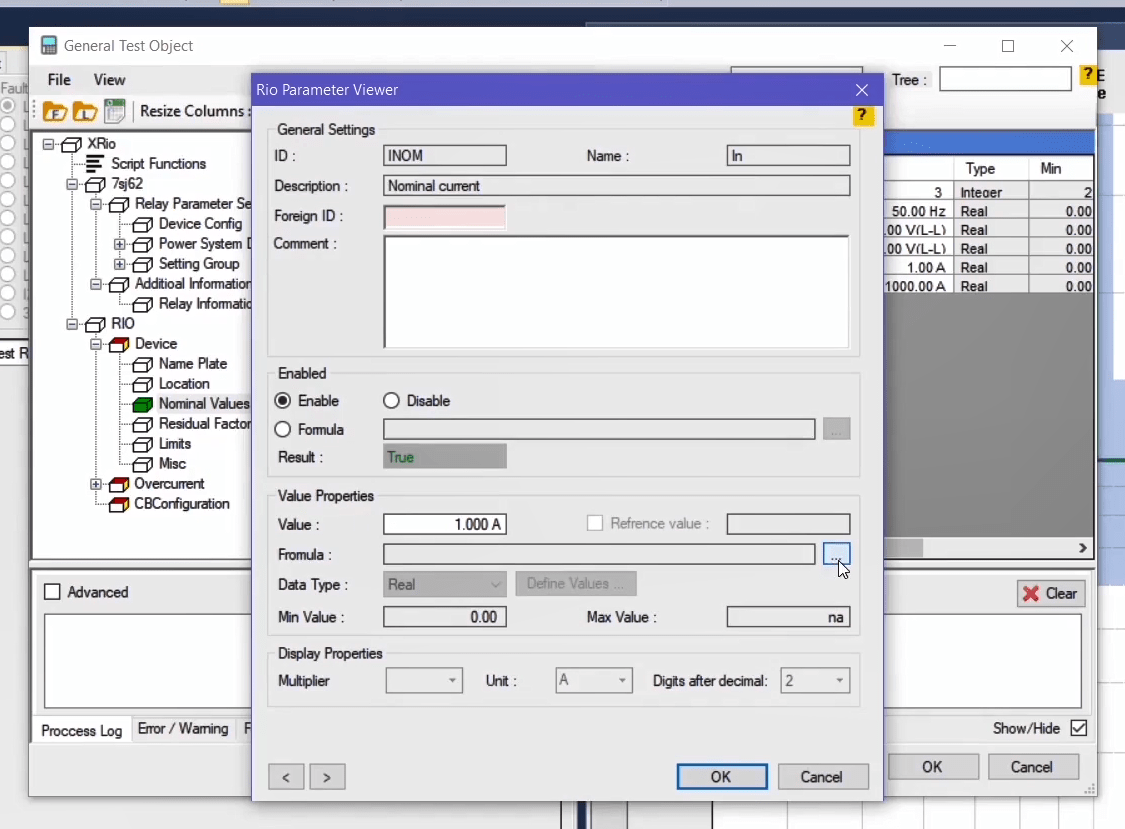
Task: Click Cancel in General Test Object window
Action: click(x=1032, y=767)
